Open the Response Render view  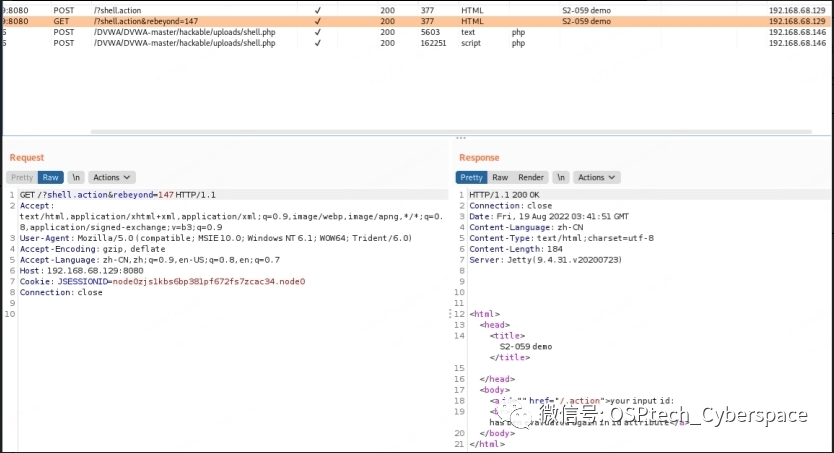[531, 177]
